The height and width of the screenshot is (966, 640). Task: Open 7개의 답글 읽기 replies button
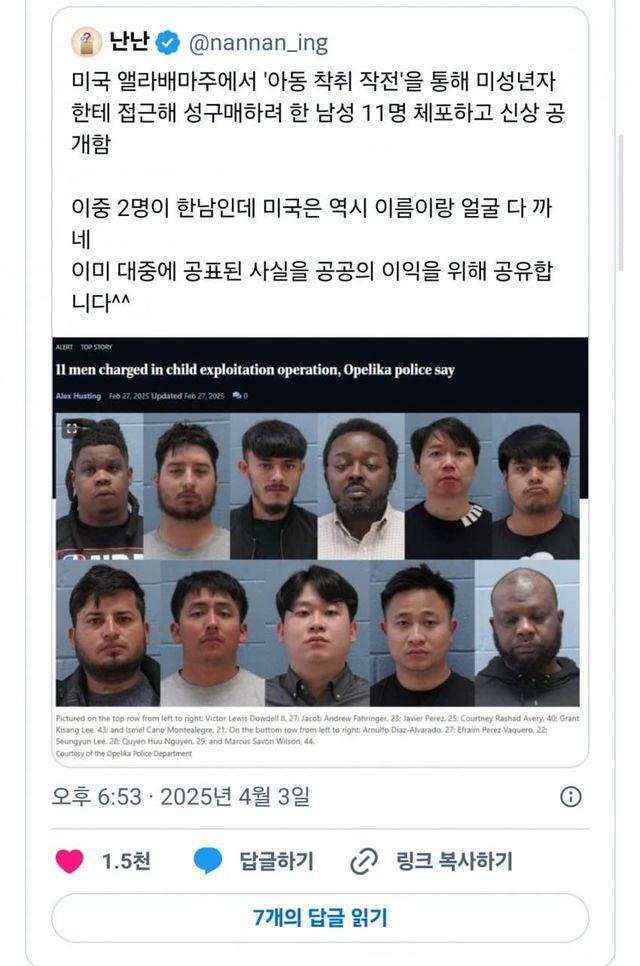click(320, 918)
